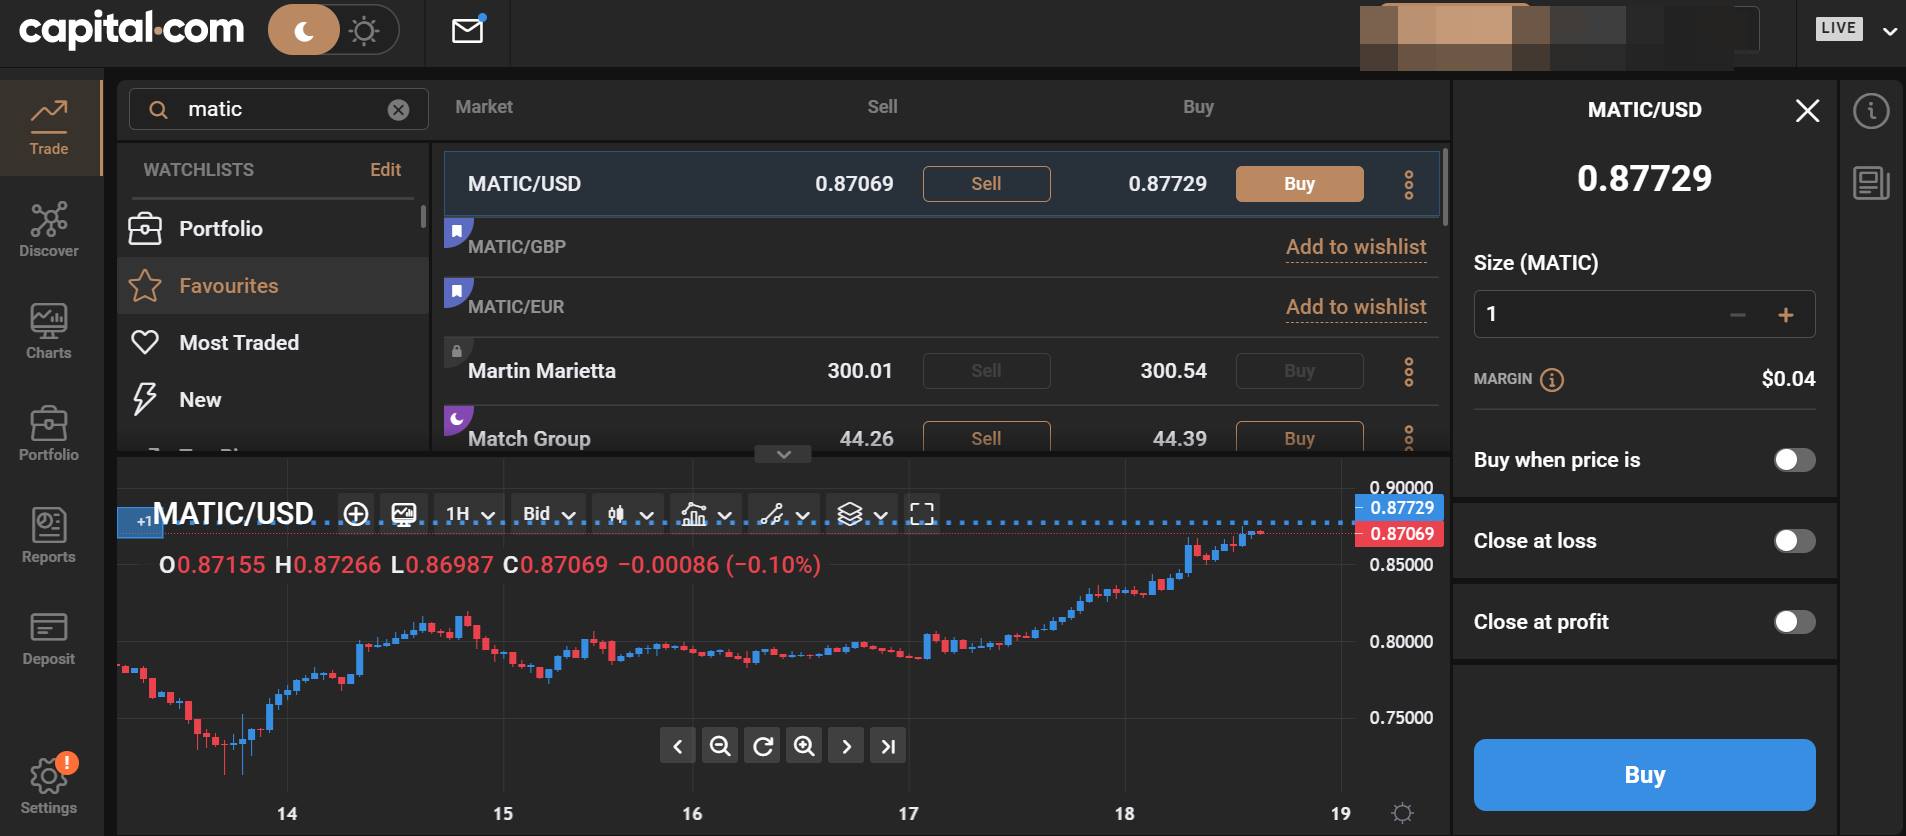Open the chart layout monitor icon
The height and width of the screenshot is (836, 1906).
(x=404, y=514)
